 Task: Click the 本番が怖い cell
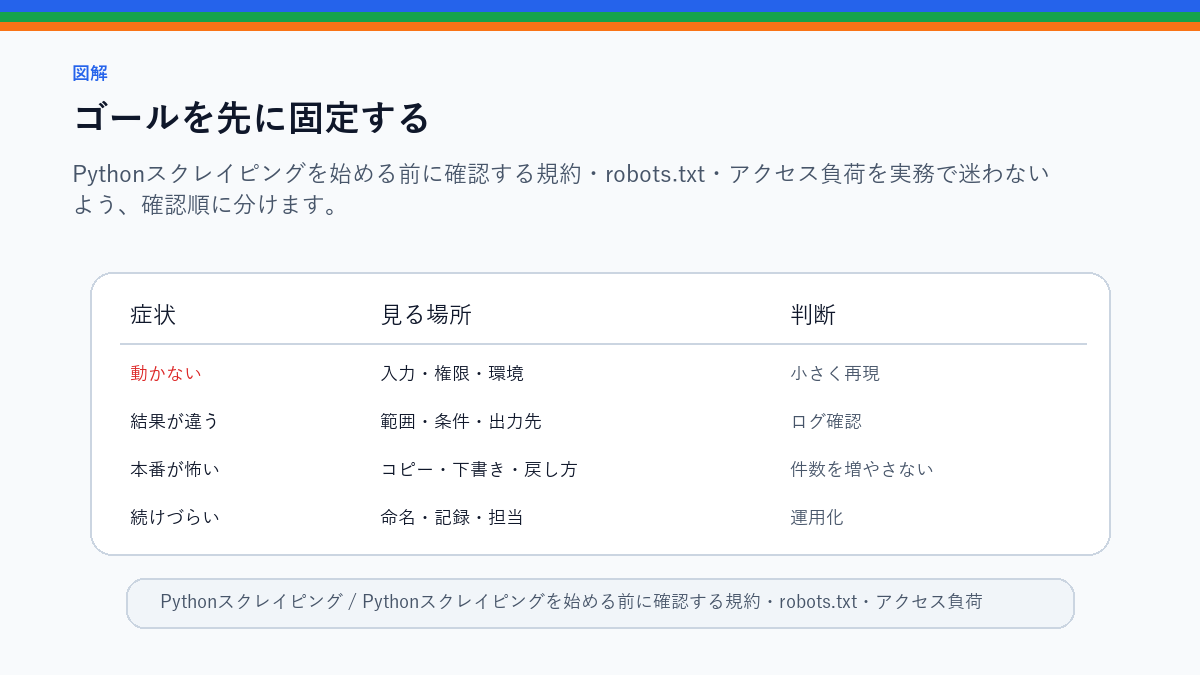click(175, 469)
